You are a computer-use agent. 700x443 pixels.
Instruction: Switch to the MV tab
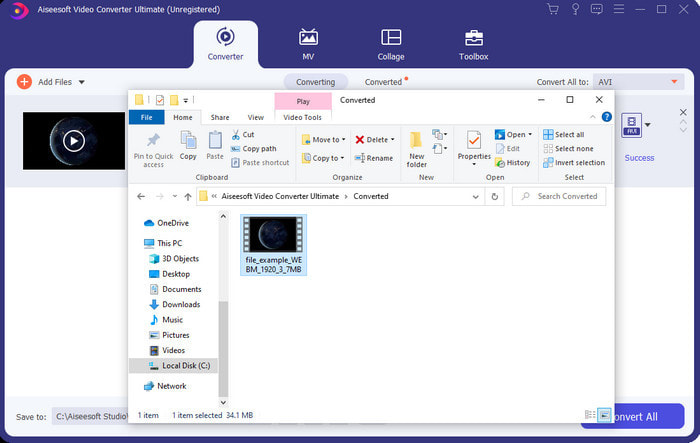point(308,44)
